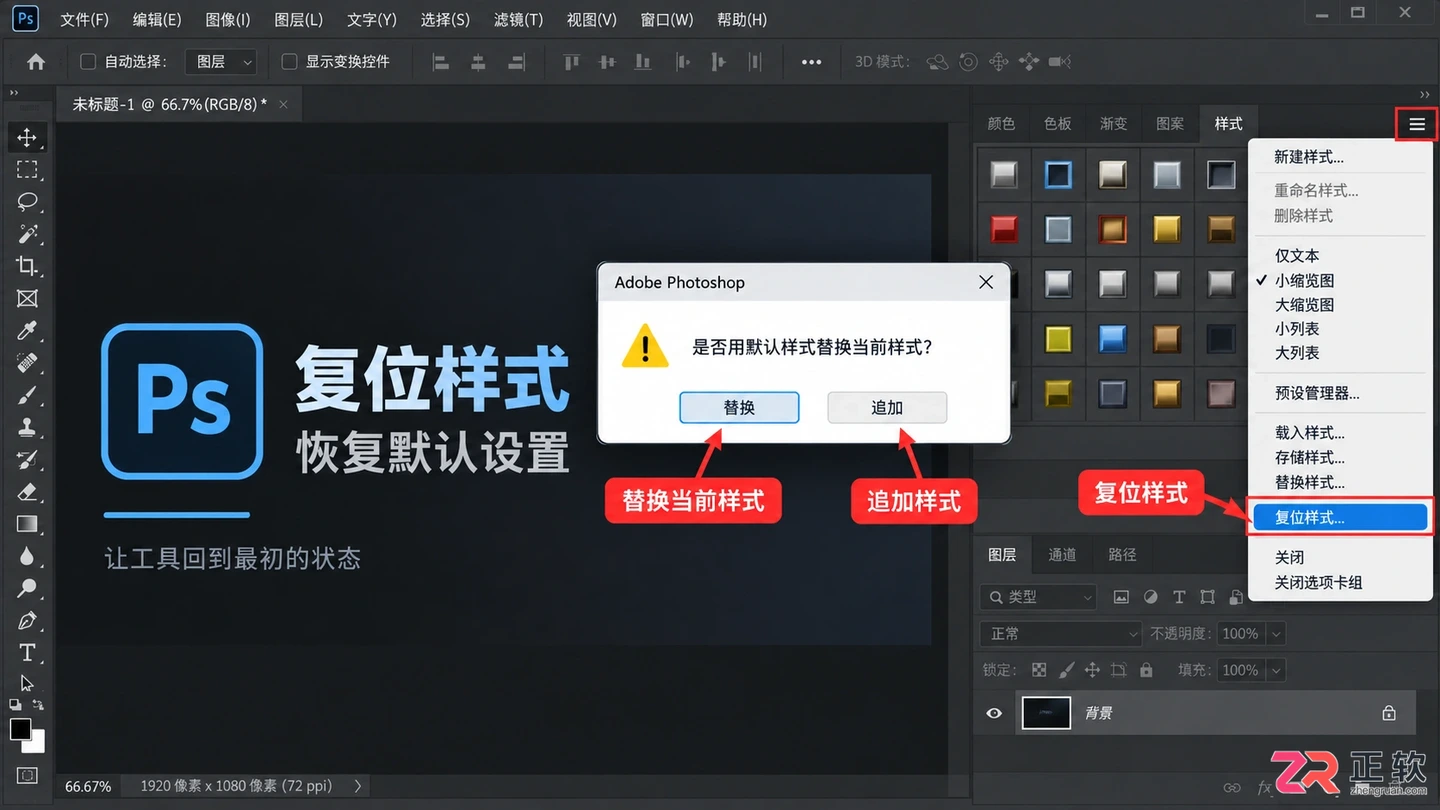Go to the Home screen icon
Viewport: 1440px width, 810px height.
coord(36,62)
